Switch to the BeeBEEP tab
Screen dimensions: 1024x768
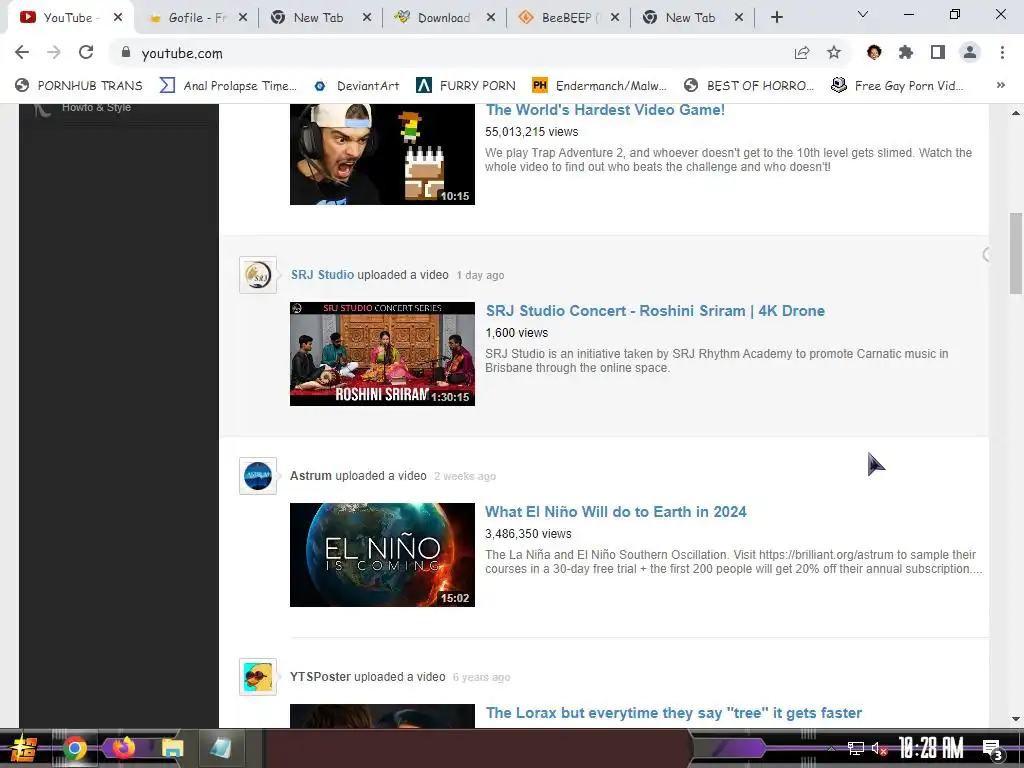pyautogui.click(x=568, y=18)
